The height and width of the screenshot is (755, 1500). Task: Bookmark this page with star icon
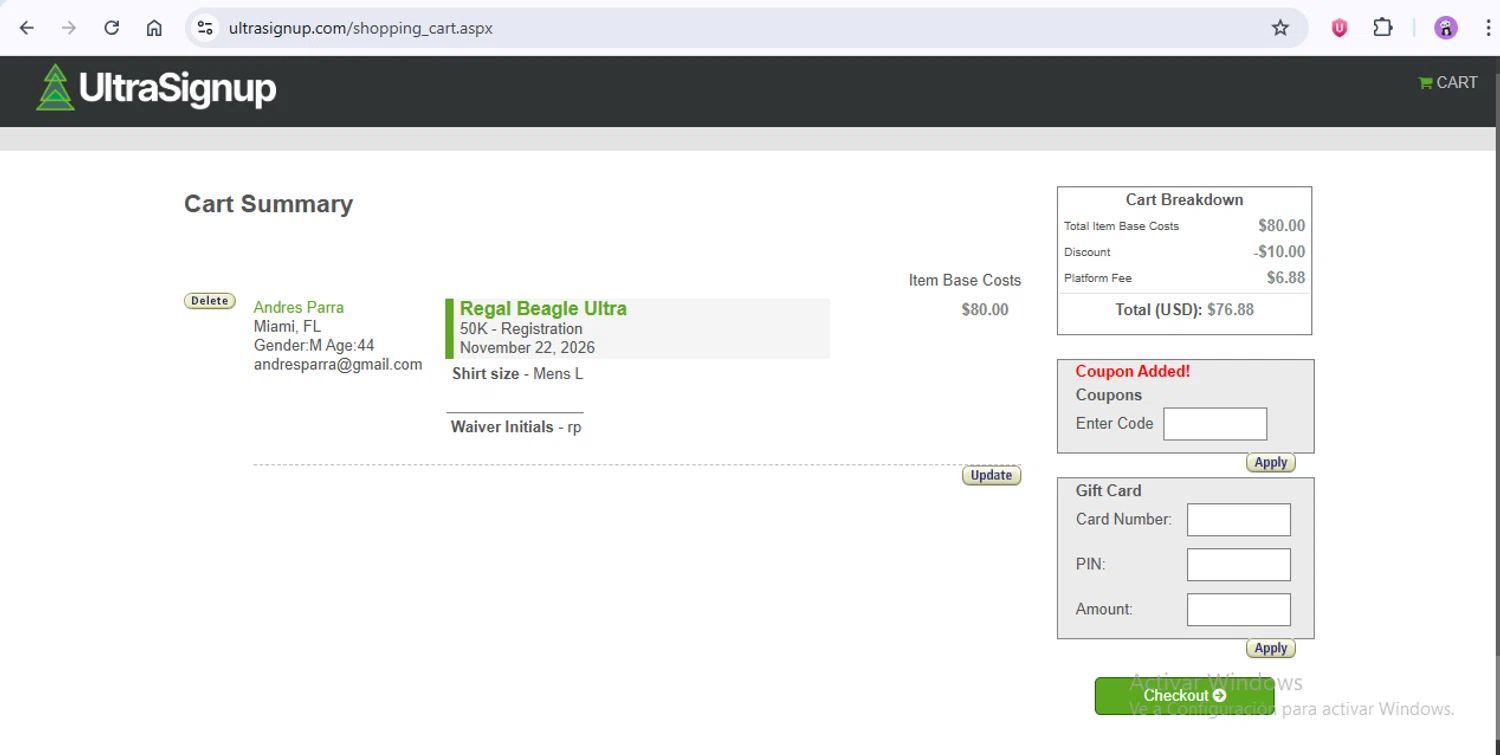pos(1280,28)
